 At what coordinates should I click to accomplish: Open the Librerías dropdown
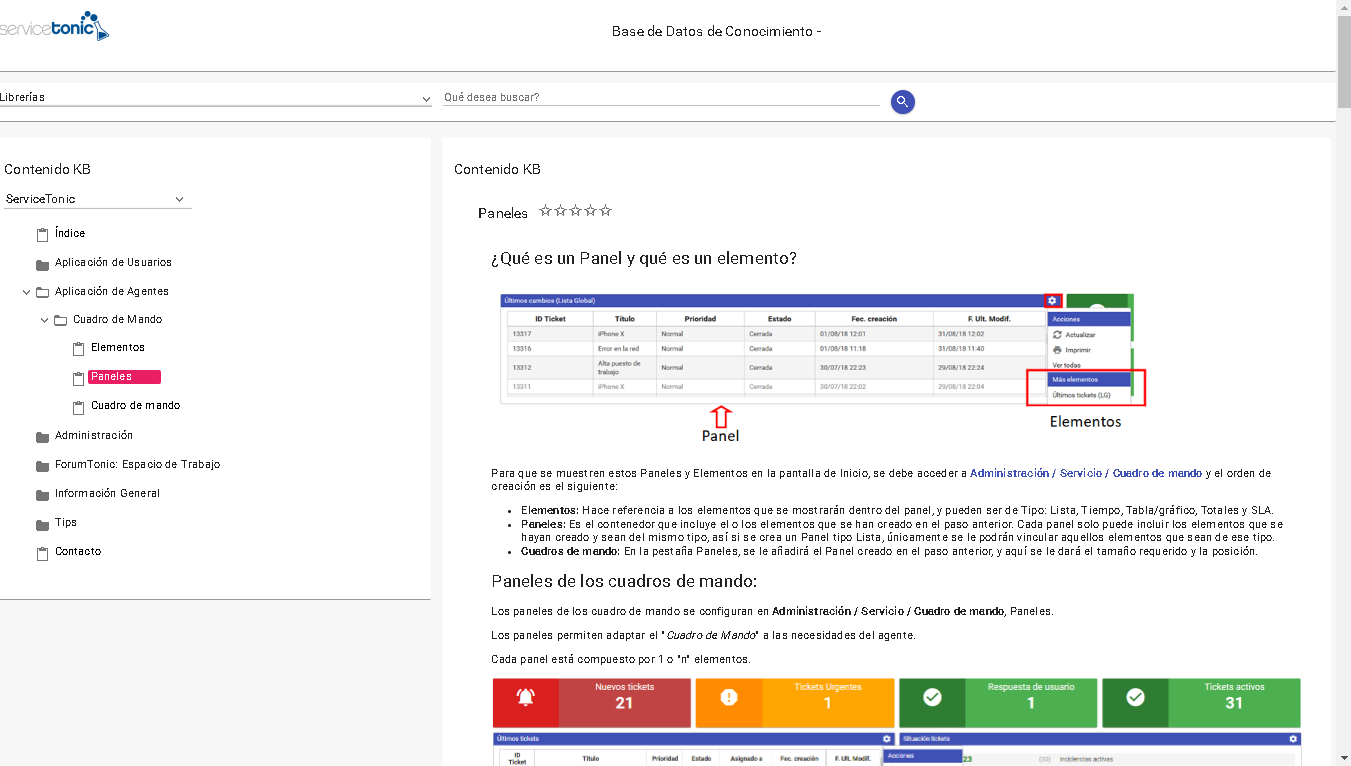click(x=216, y=98)
